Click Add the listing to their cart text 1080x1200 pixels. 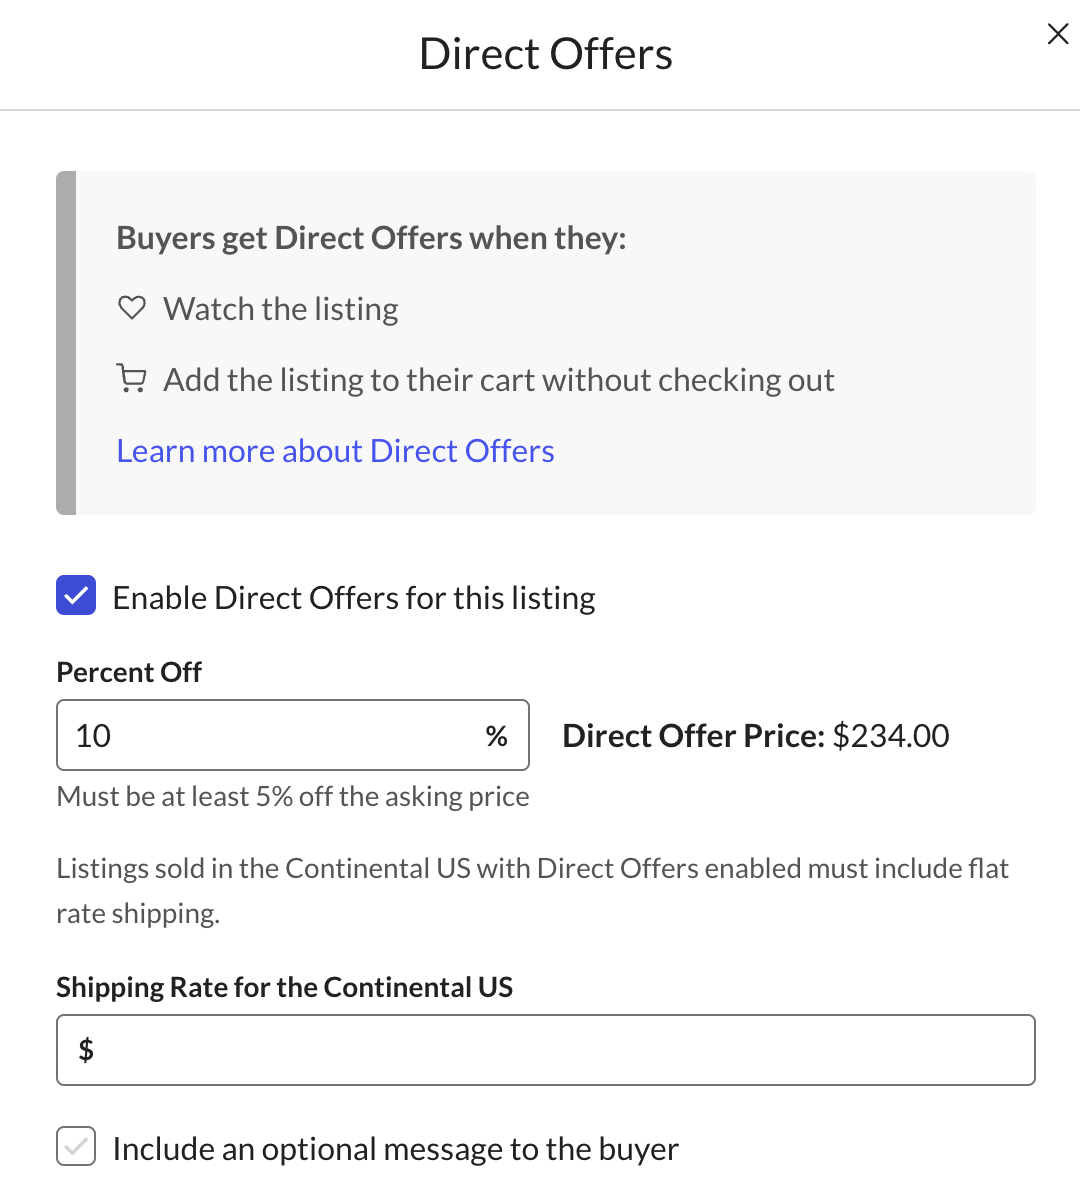[x=499, y=380]
